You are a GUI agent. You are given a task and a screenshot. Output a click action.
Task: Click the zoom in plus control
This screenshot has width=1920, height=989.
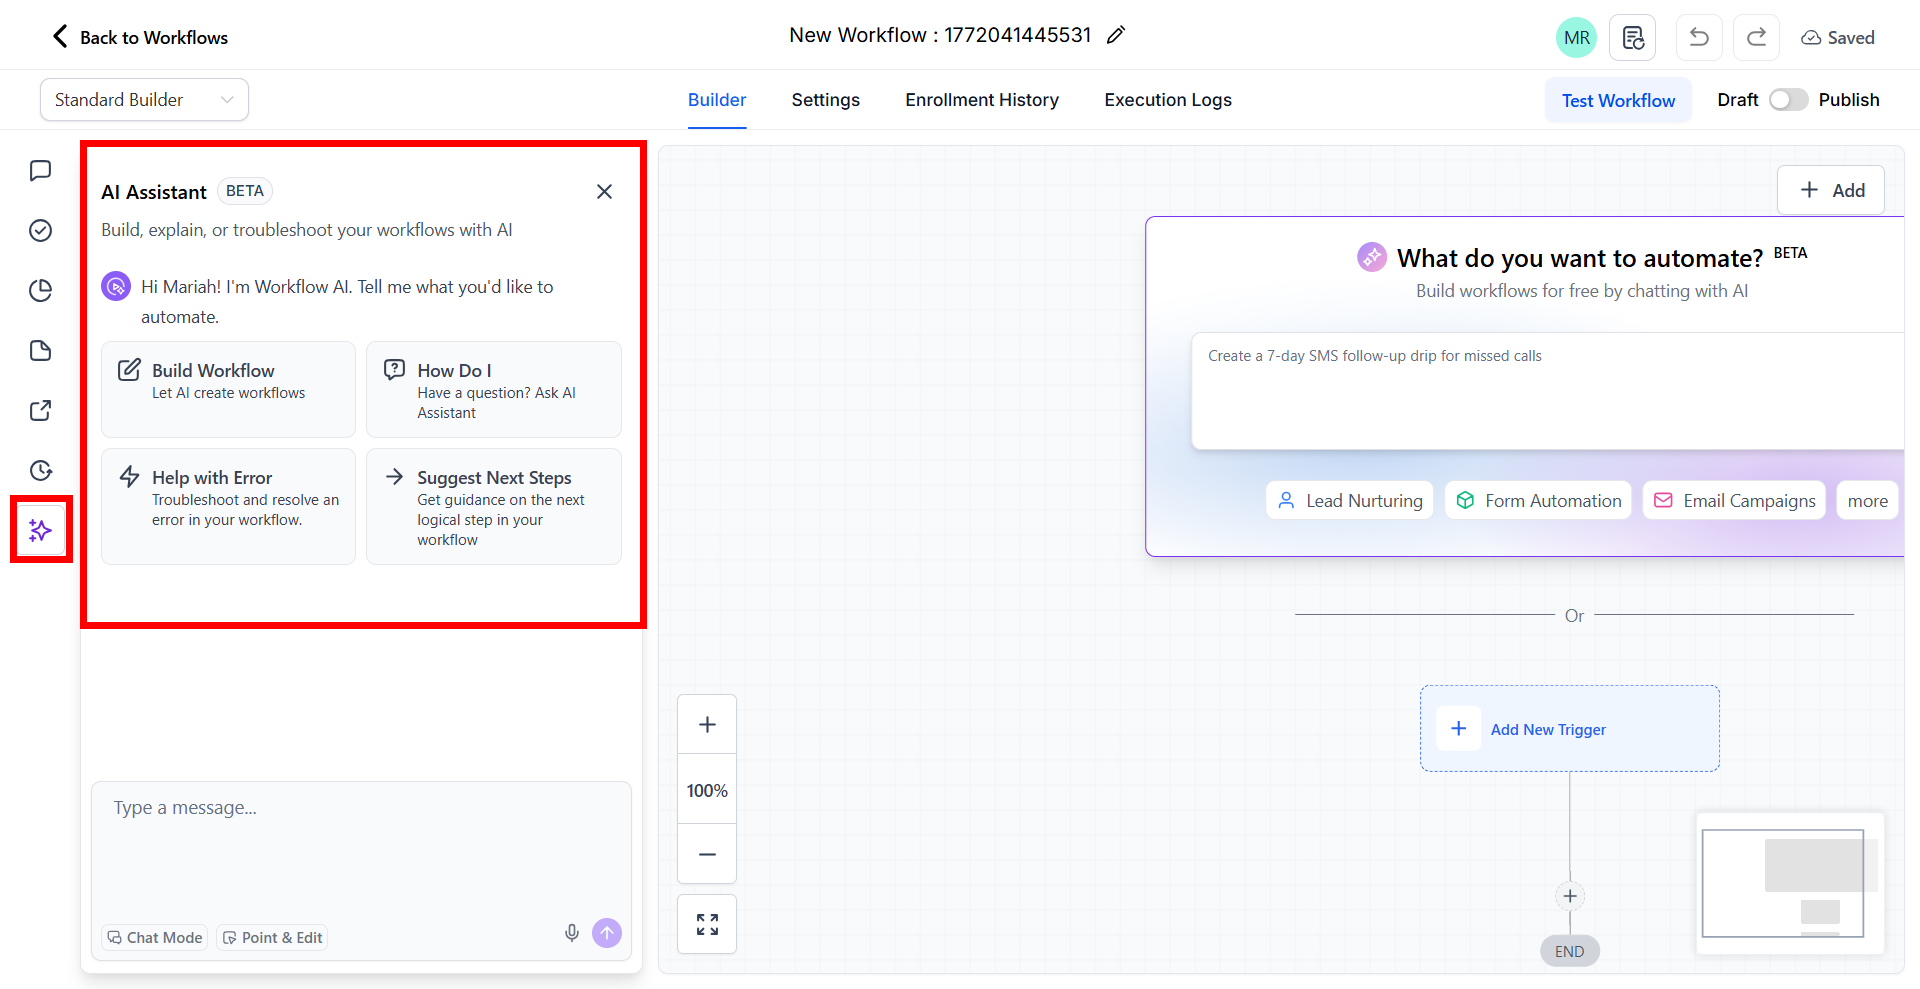(707, 725)
